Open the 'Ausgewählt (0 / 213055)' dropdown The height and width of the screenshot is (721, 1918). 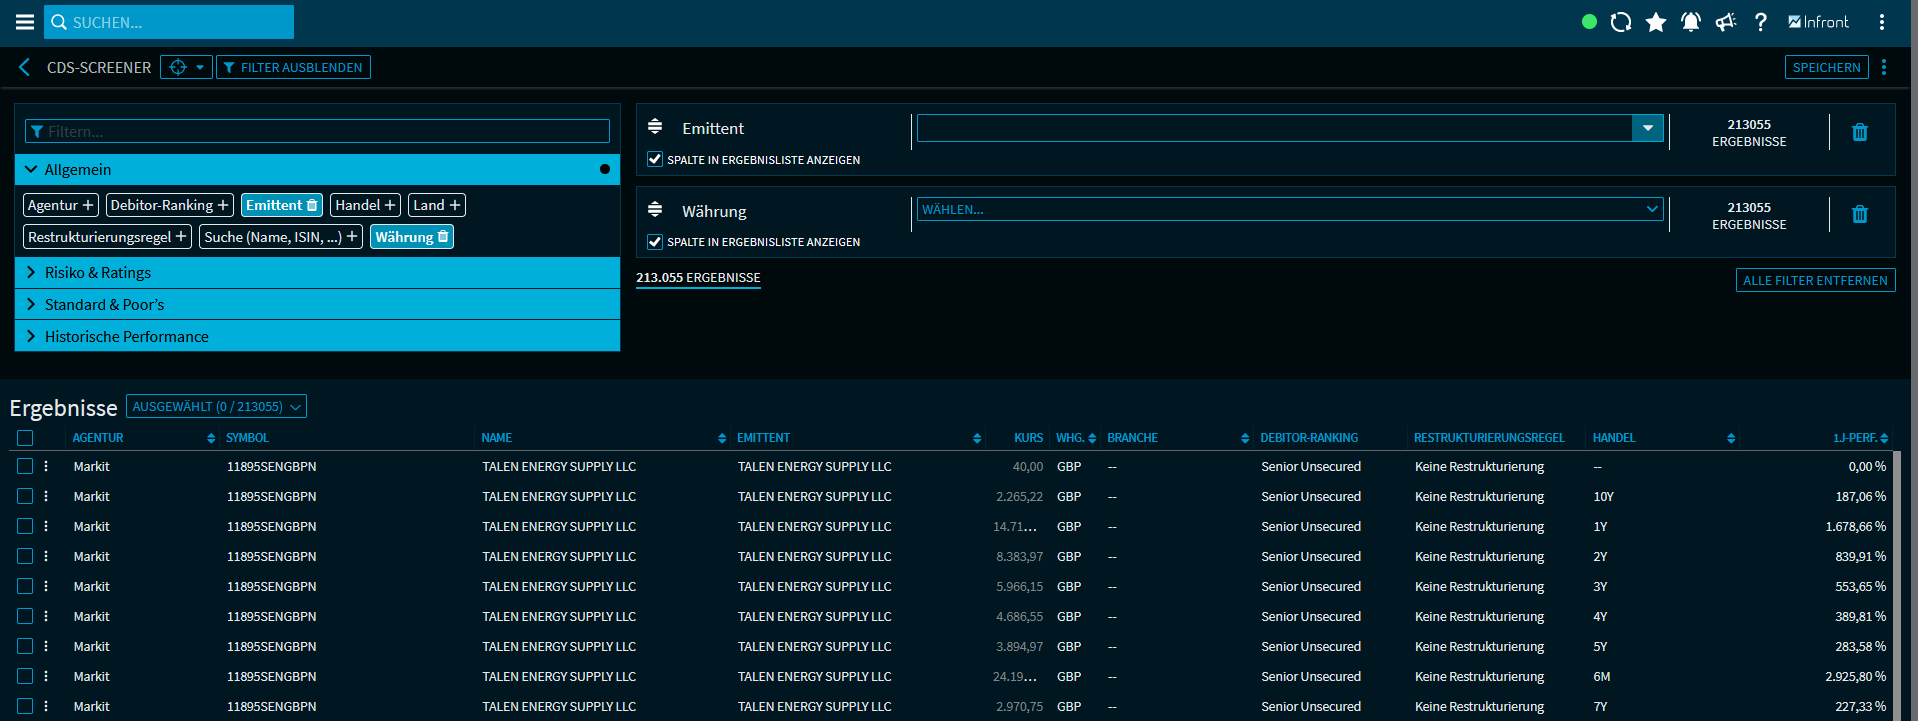216,407
